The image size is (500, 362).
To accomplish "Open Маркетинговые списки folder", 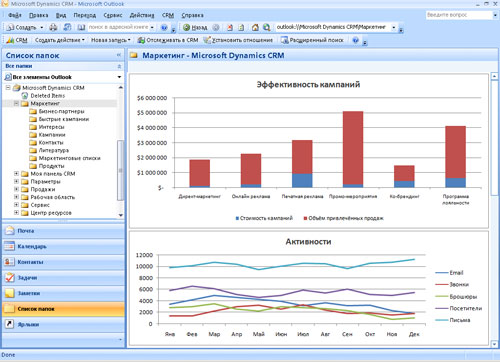I will click(69, 158).
